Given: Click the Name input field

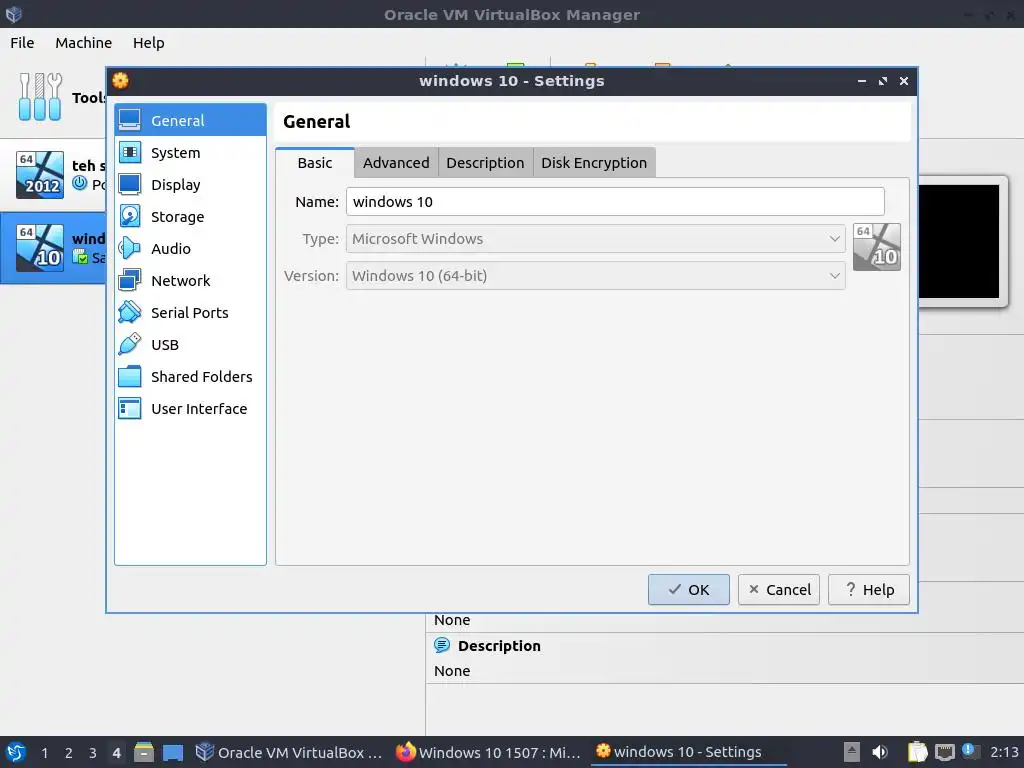Looking at the screenshot, I should click(x=615, y=202).
